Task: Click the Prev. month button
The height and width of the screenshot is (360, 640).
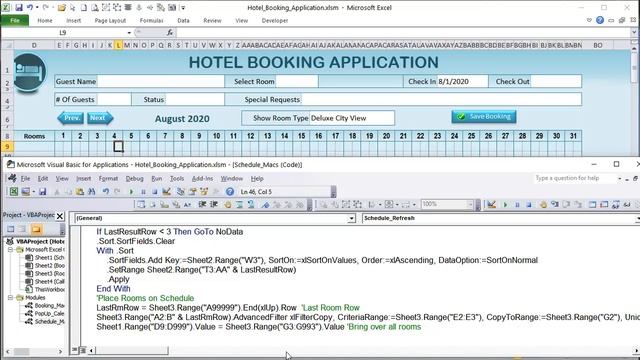Action: pos(71,118)
